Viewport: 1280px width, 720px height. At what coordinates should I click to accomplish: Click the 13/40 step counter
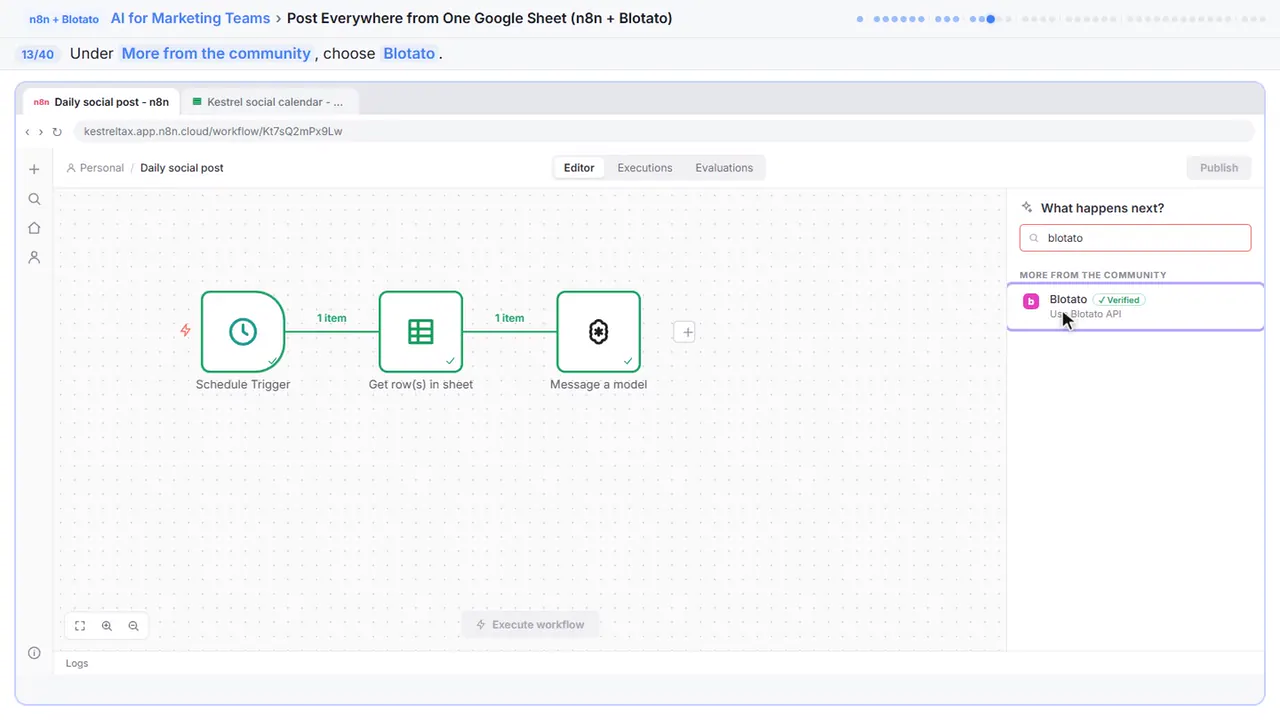pos(38,54)
